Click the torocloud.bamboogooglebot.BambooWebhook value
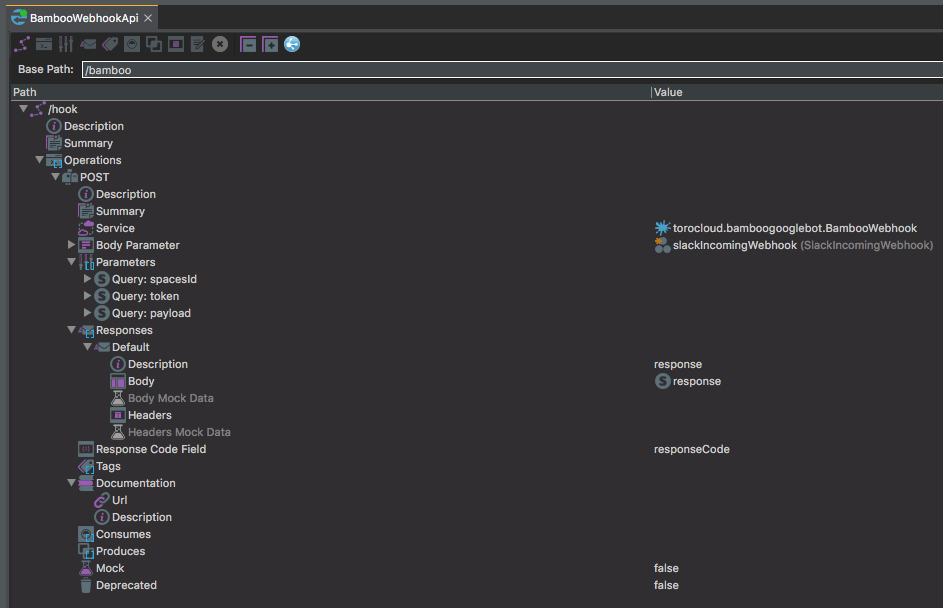 pos(794,229)
